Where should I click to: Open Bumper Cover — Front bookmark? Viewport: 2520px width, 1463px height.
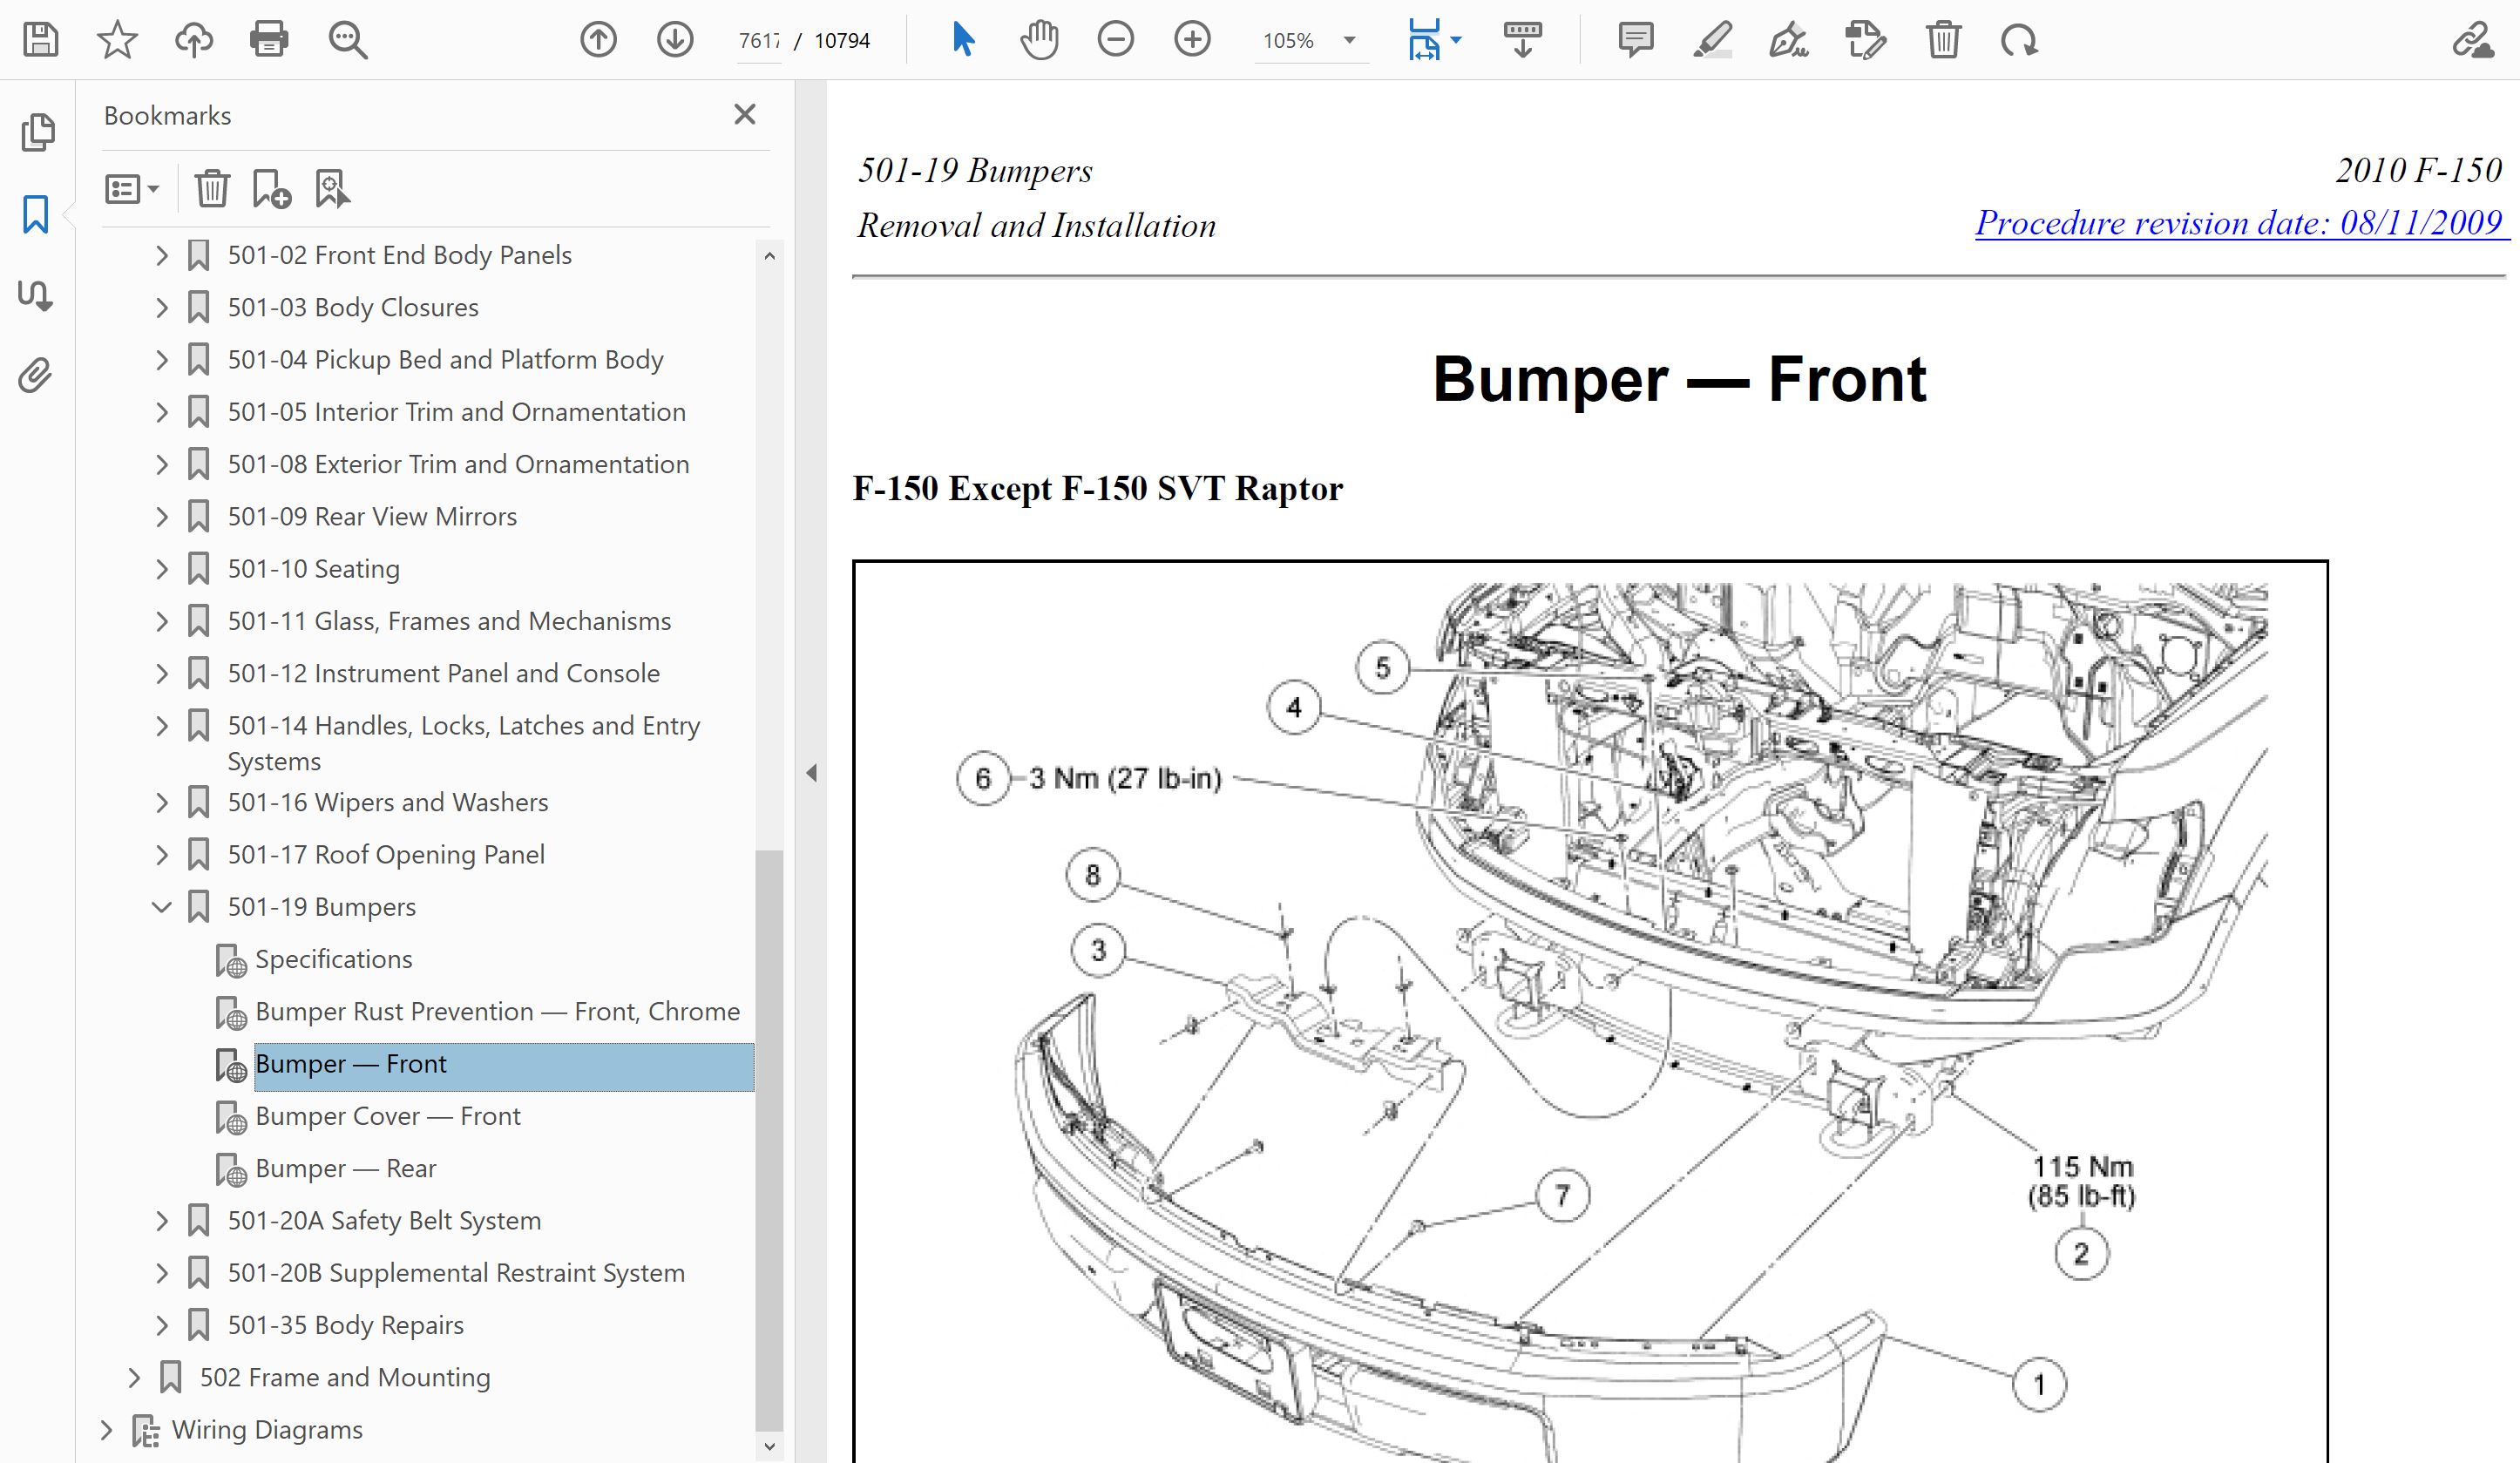coord(387,1116)
